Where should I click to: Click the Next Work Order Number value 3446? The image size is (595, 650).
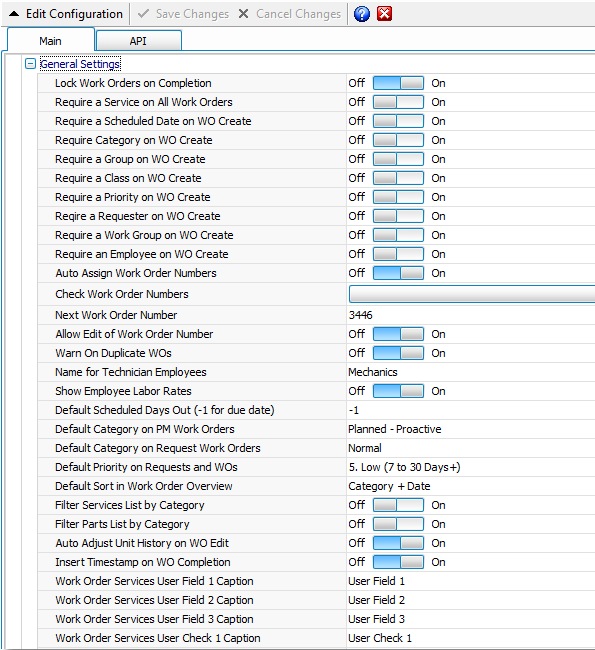tap(360, 315)
